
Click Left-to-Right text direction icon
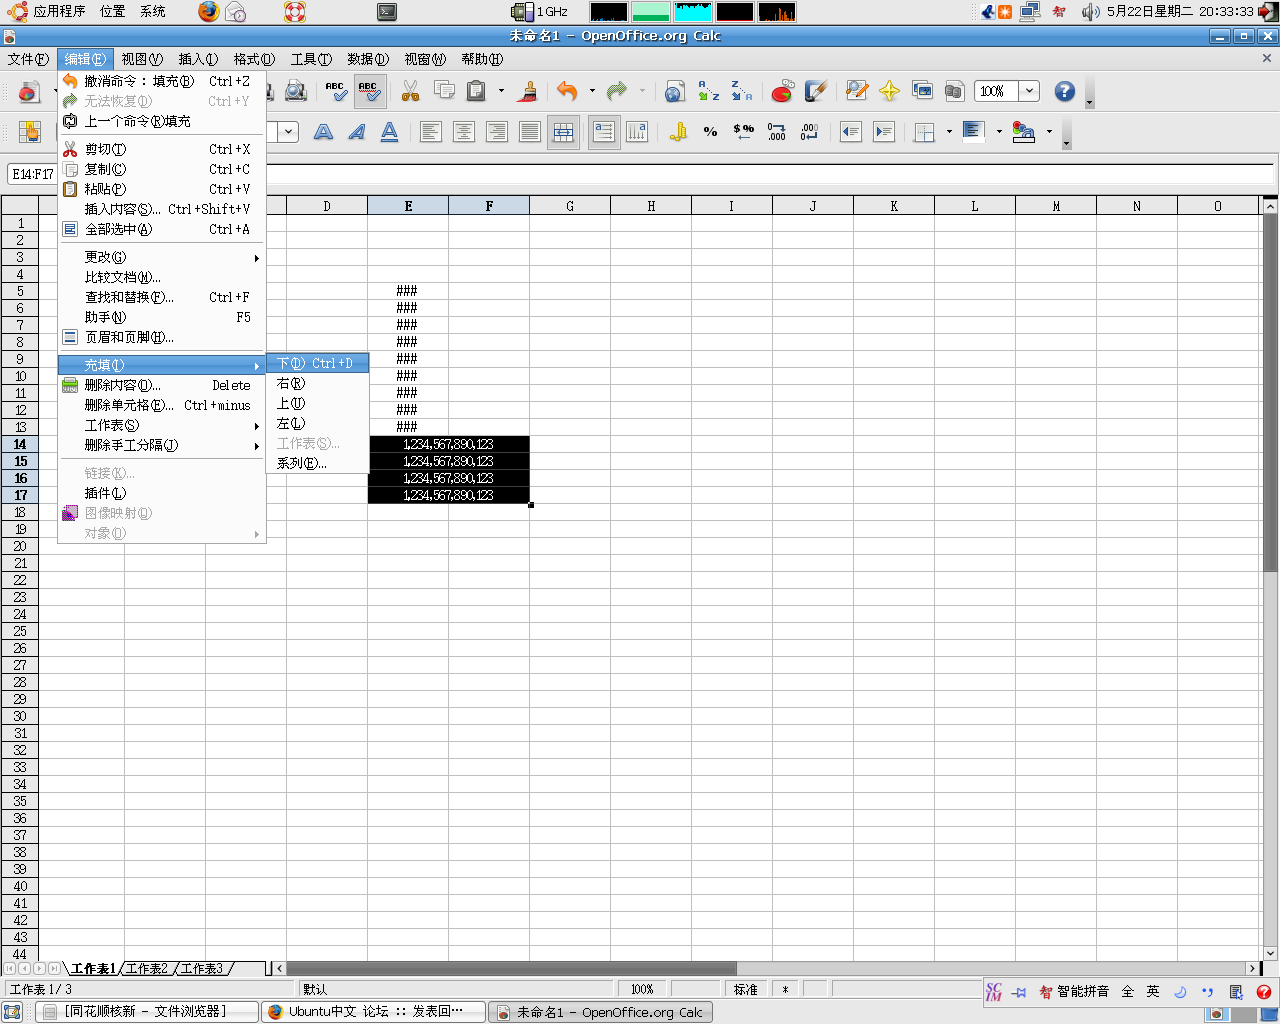pyautogui.click(x=604, y=132)
